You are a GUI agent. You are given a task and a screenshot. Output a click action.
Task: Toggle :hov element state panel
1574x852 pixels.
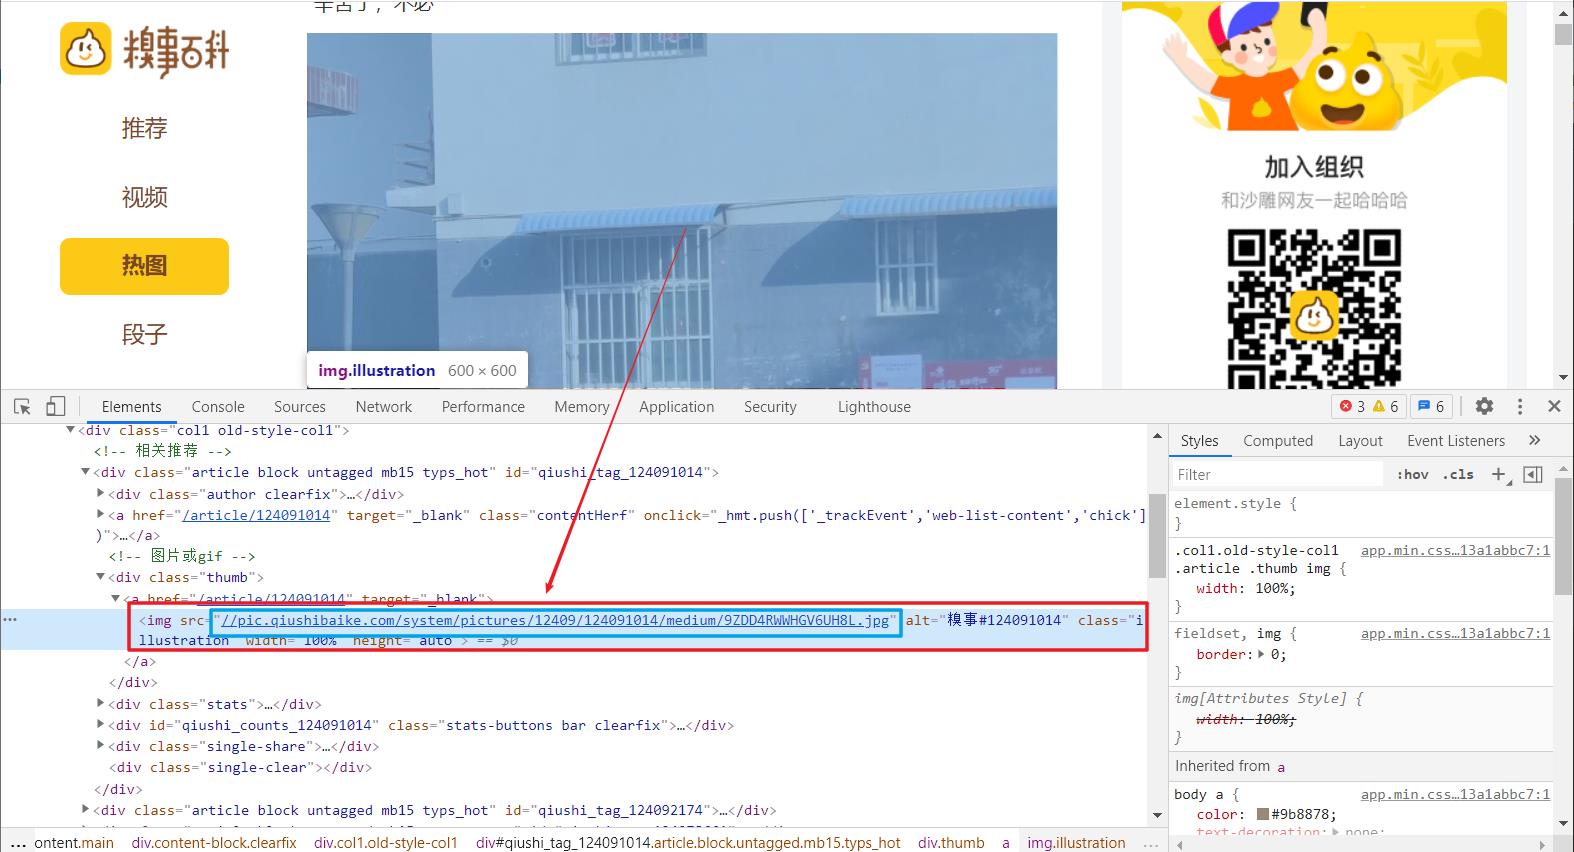tap(1413, 474)
